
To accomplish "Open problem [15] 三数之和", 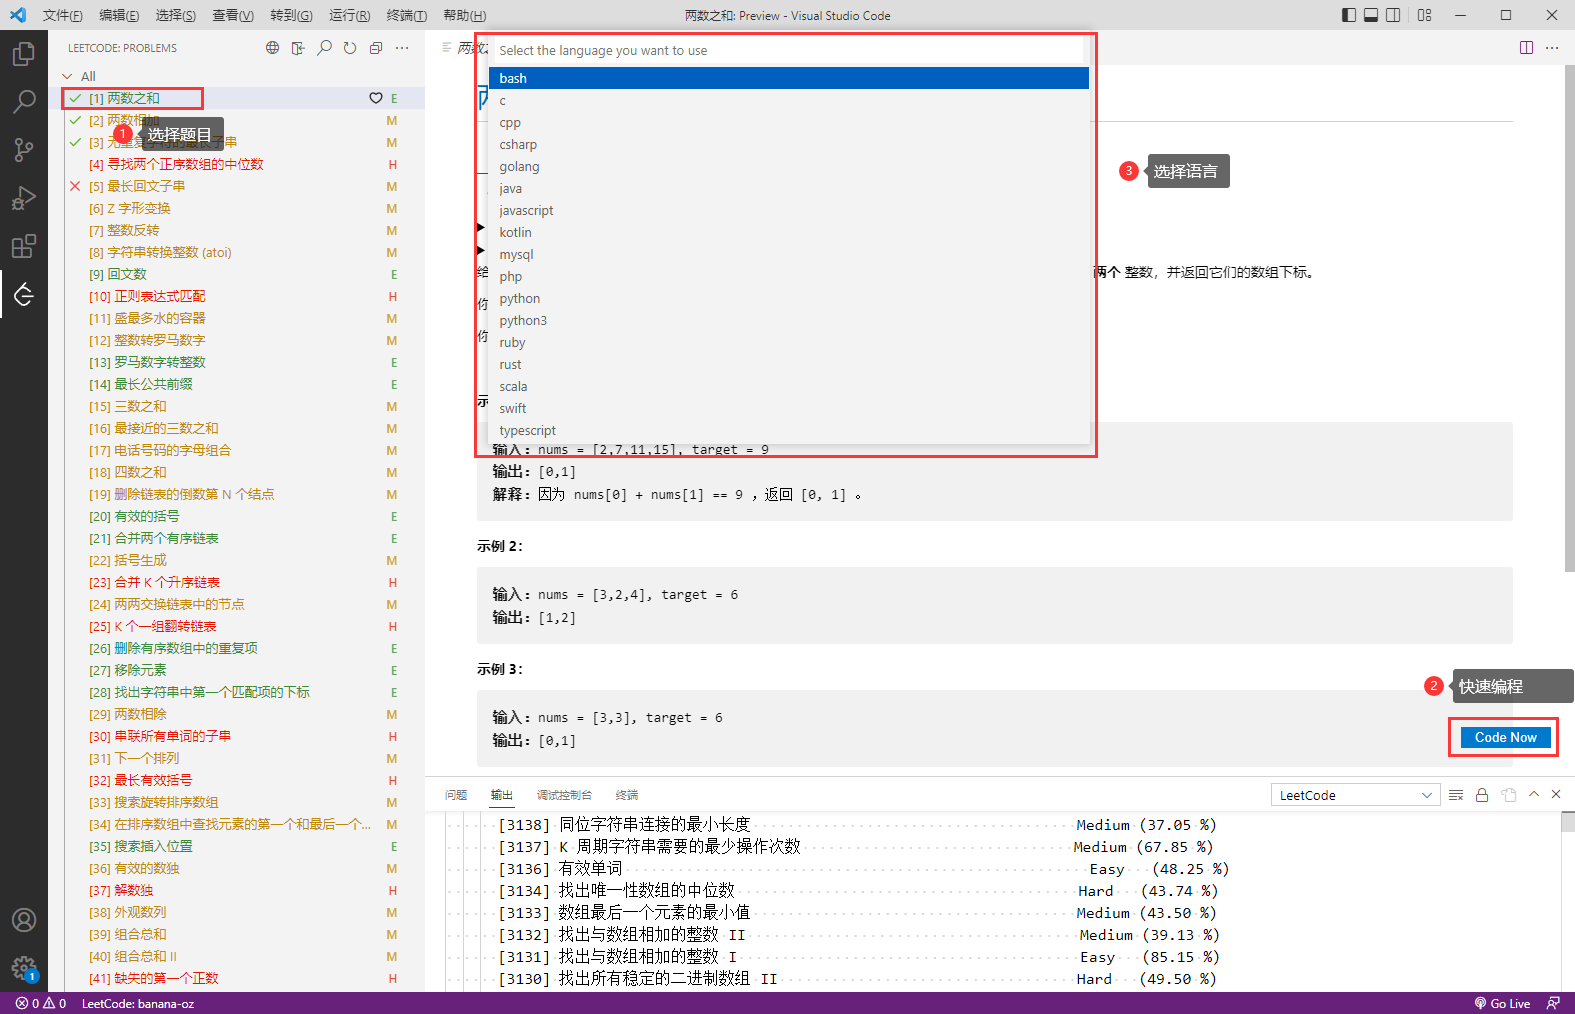I will [x=236, y=406].
